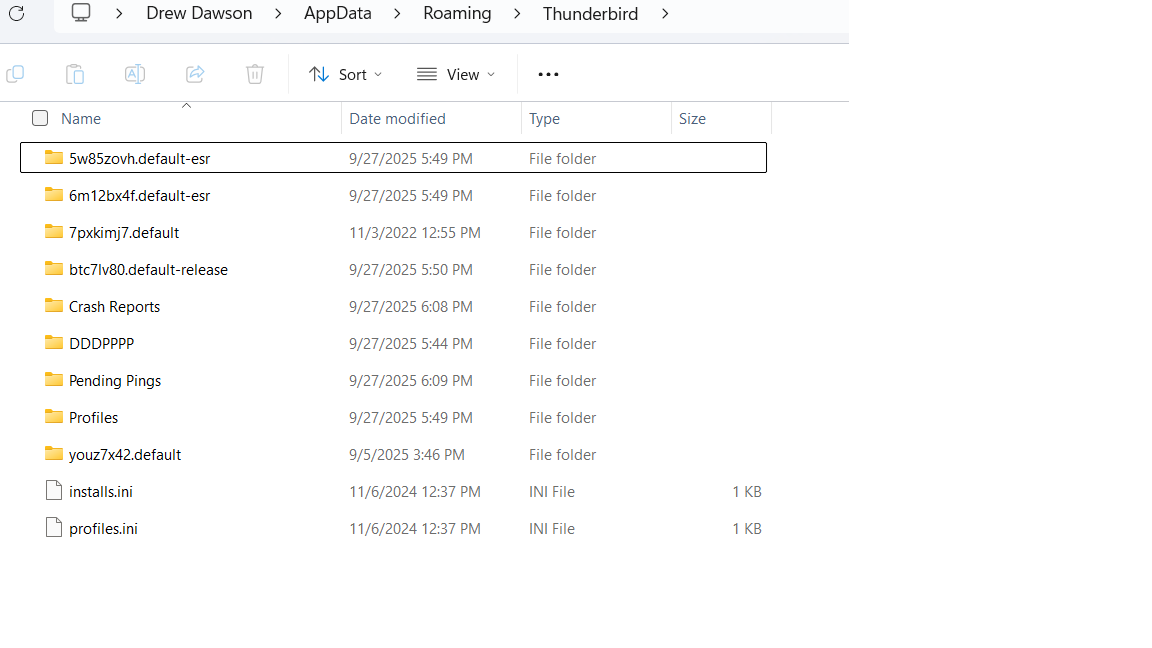The image size is (1152, 648).
Task: Click folder icon of youz7x42.default
Action: point(54,453)
